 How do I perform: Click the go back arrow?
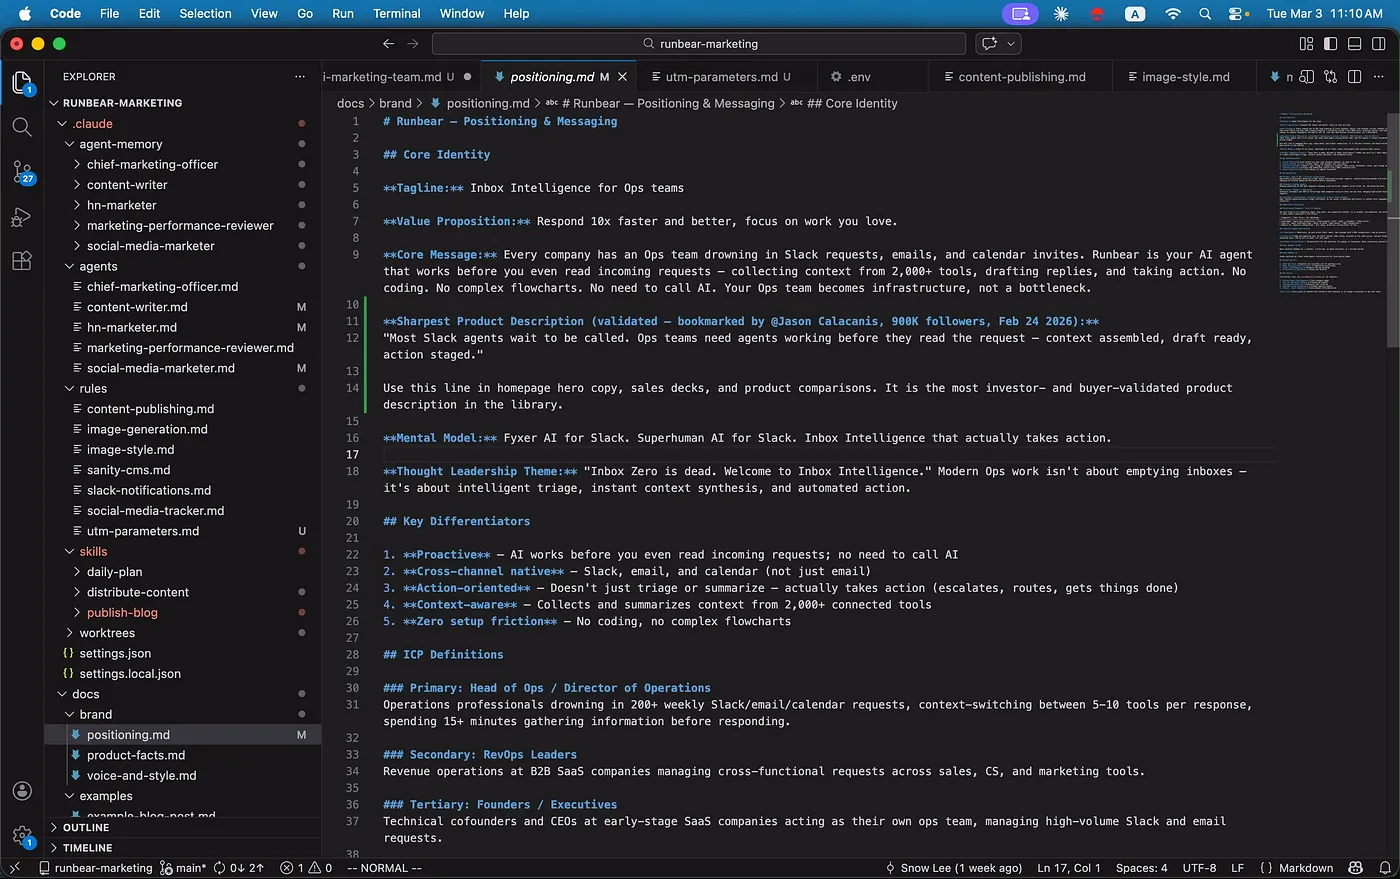[388, 44]
